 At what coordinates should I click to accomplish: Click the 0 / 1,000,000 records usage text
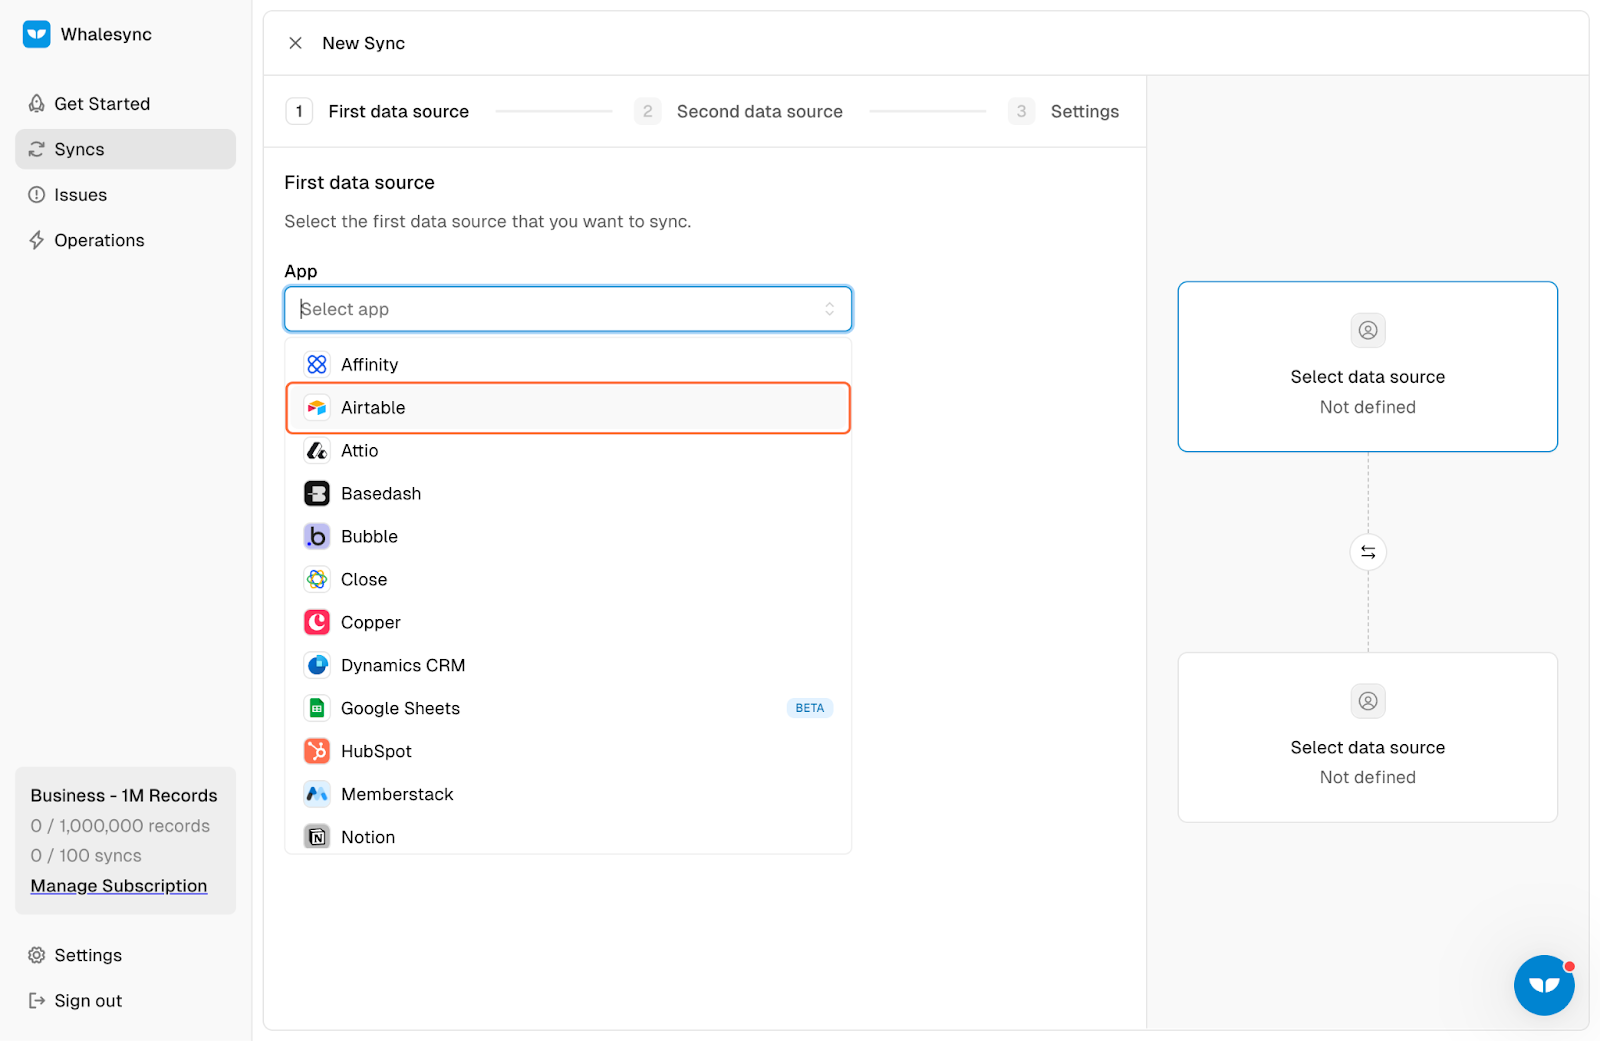120,826
